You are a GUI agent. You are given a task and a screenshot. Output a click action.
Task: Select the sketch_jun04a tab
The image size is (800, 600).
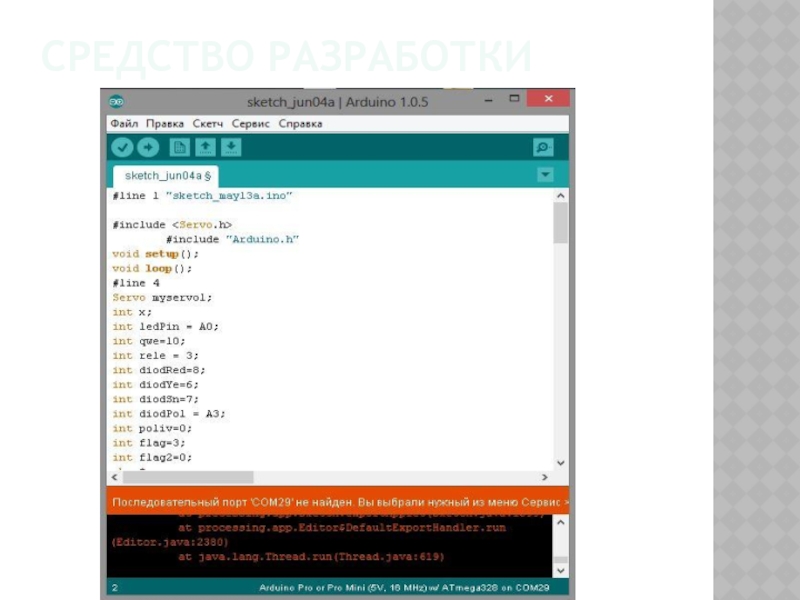[x=166, y=176]
